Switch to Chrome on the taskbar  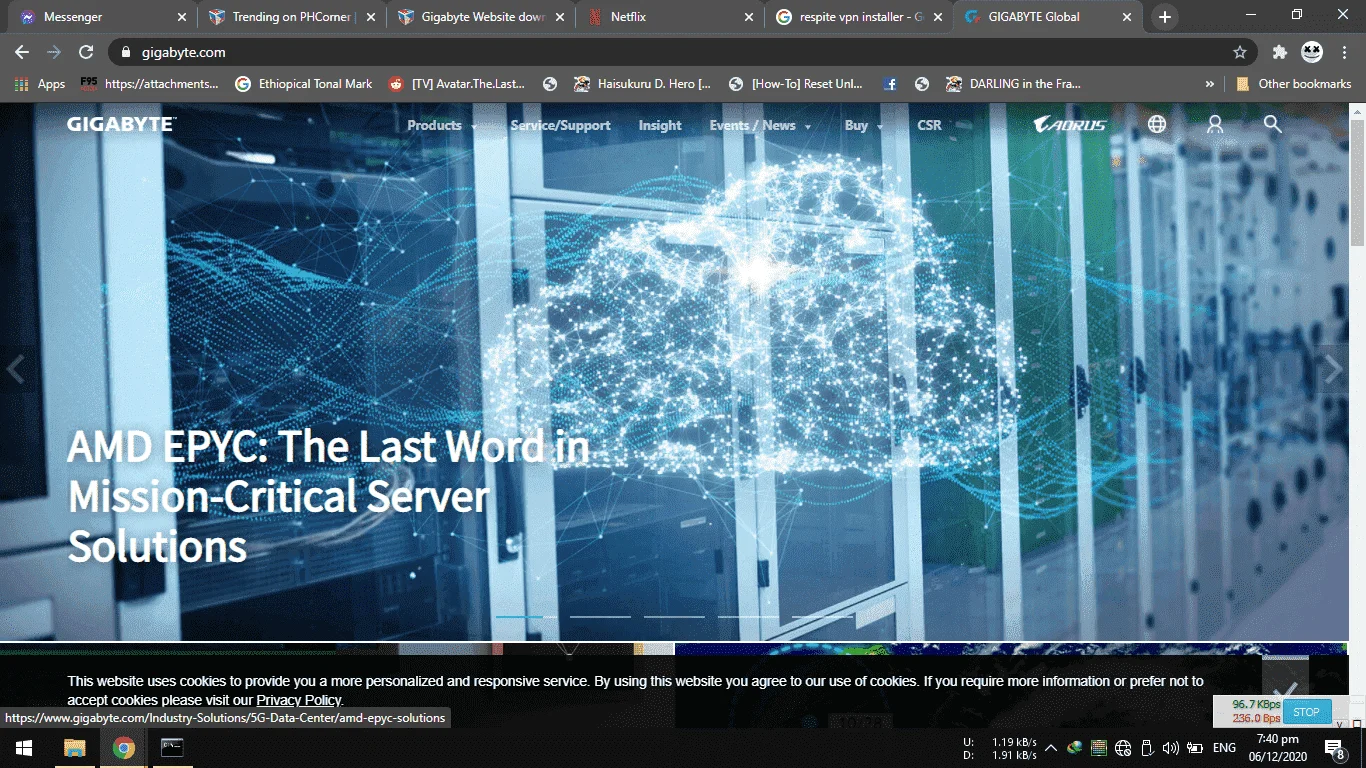pyautogui.click(x=124, y=747)
